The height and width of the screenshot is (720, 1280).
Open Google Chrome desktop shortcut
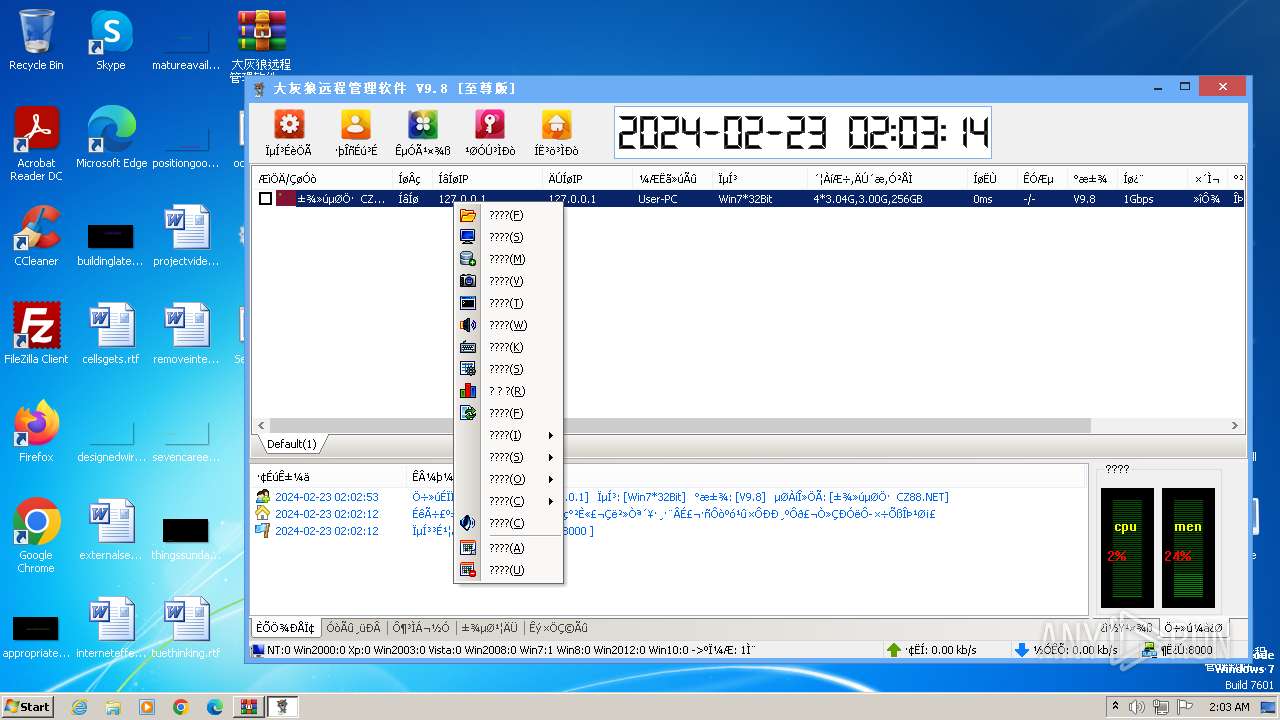36,536
